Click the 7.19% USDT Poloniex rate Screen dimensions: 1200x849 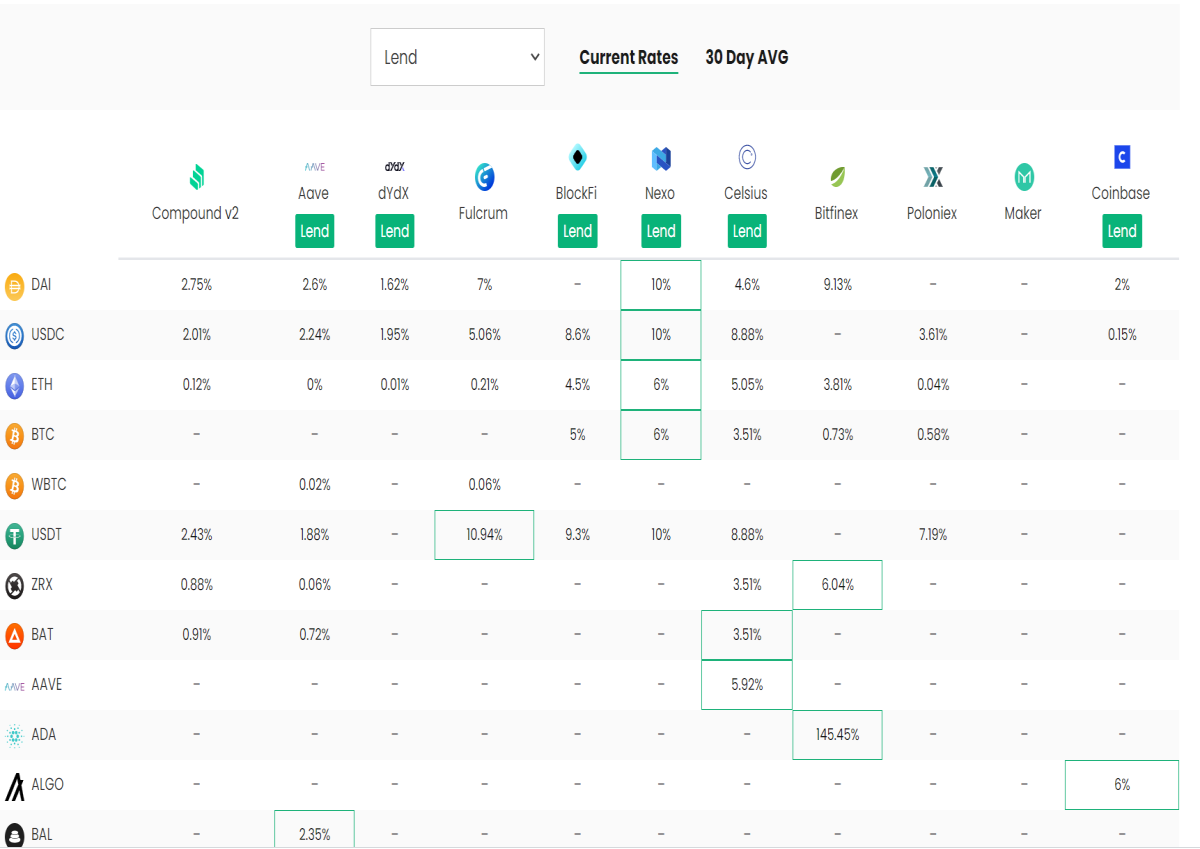(932, 535)
